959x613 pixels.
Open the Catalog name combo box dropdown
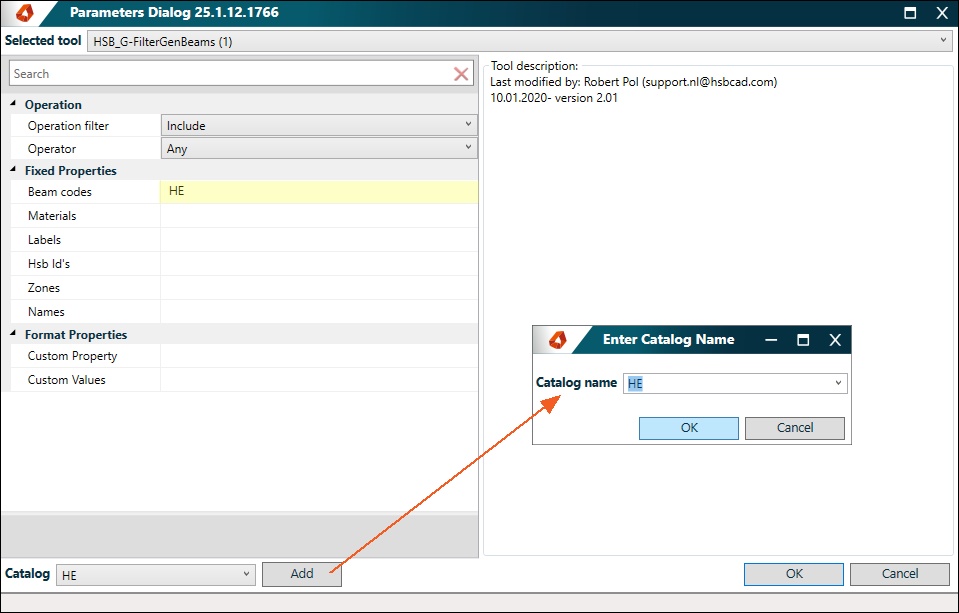[839, 383]
